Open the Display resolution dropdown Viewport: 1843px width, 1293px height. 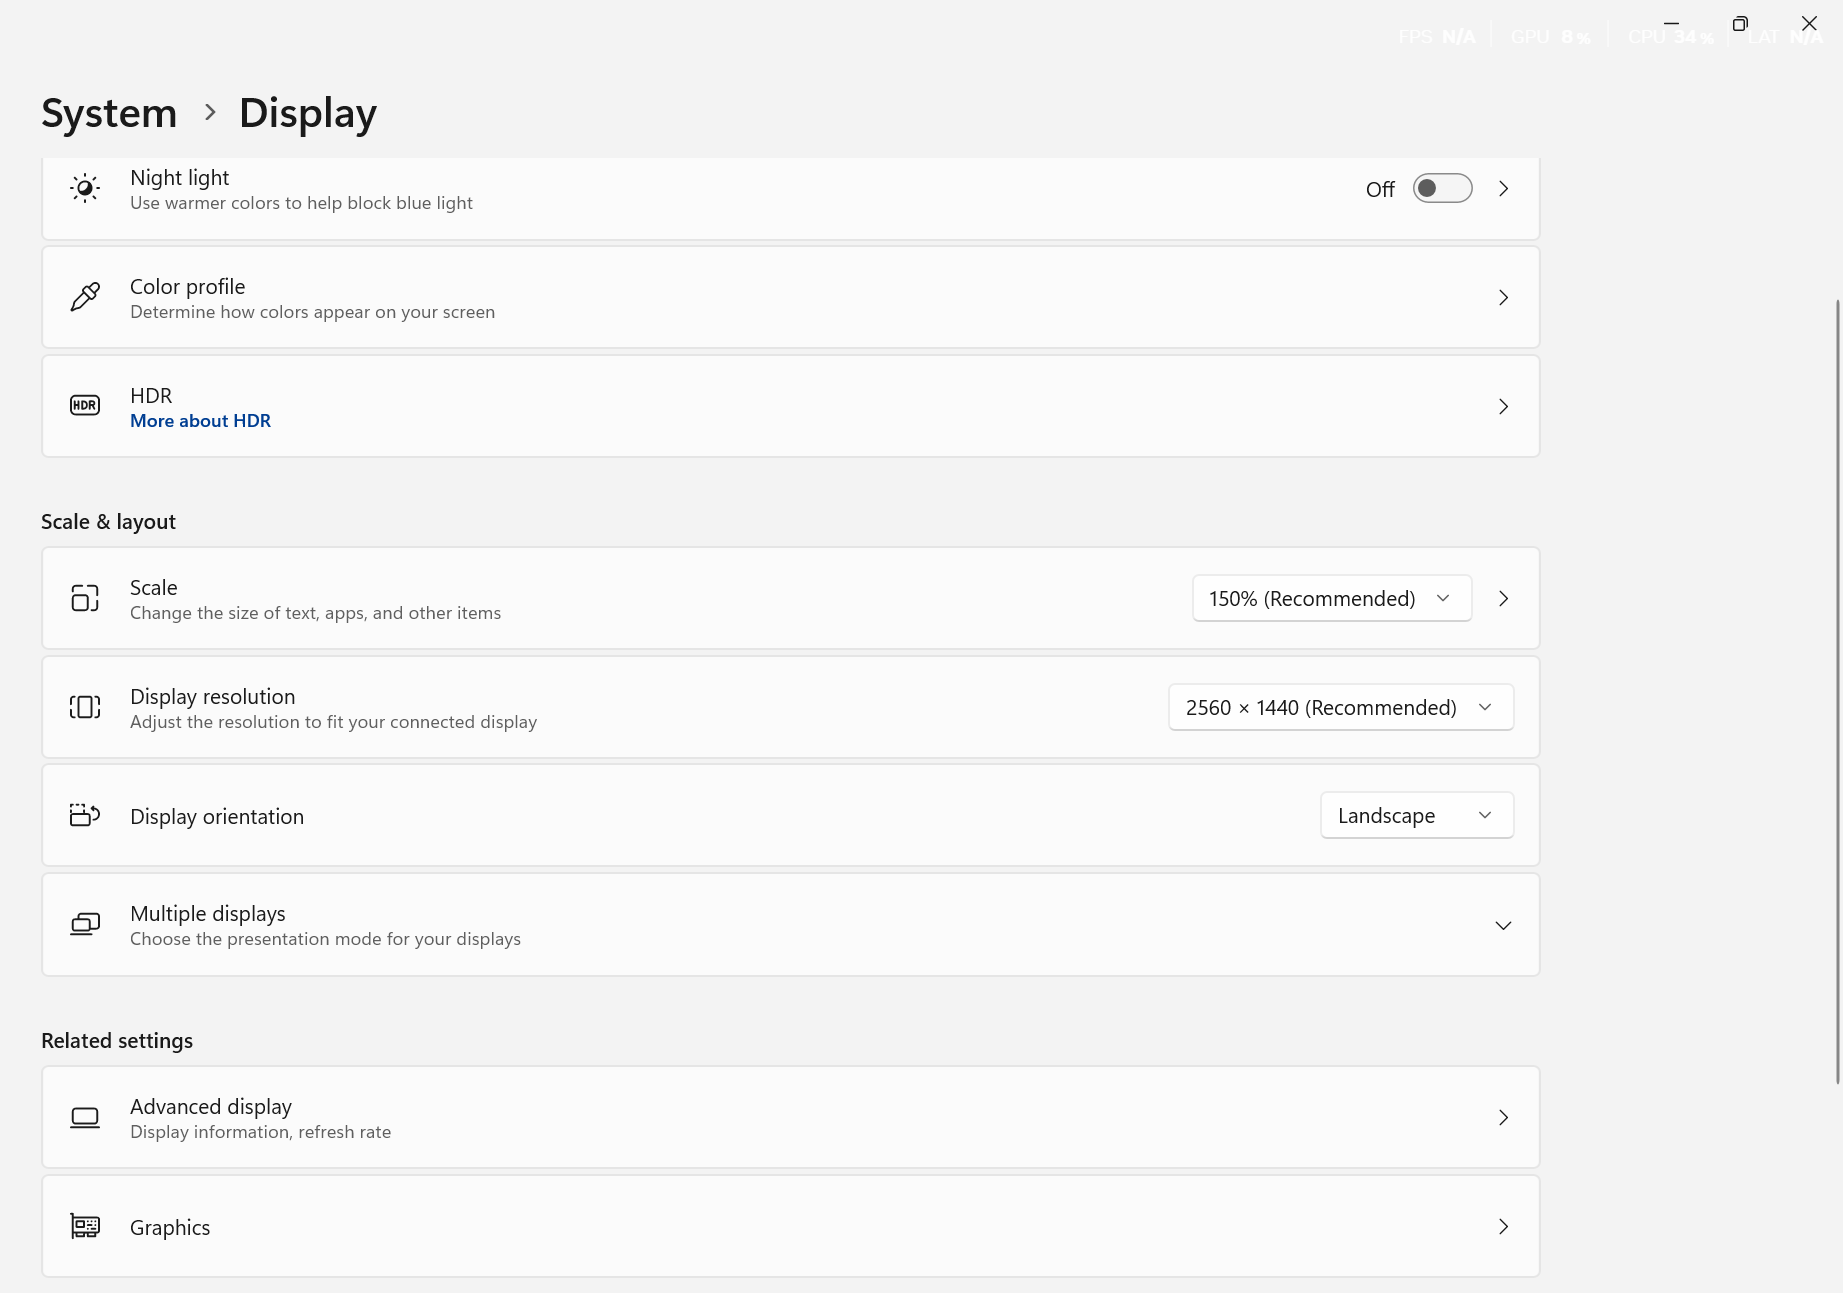coord(1341,707)
